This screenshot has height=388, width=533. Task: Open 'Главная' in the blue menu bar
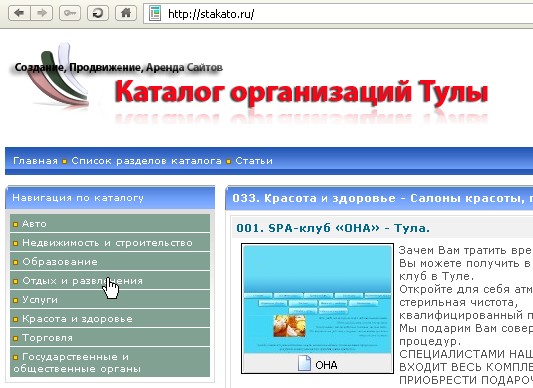coord(35,161)
